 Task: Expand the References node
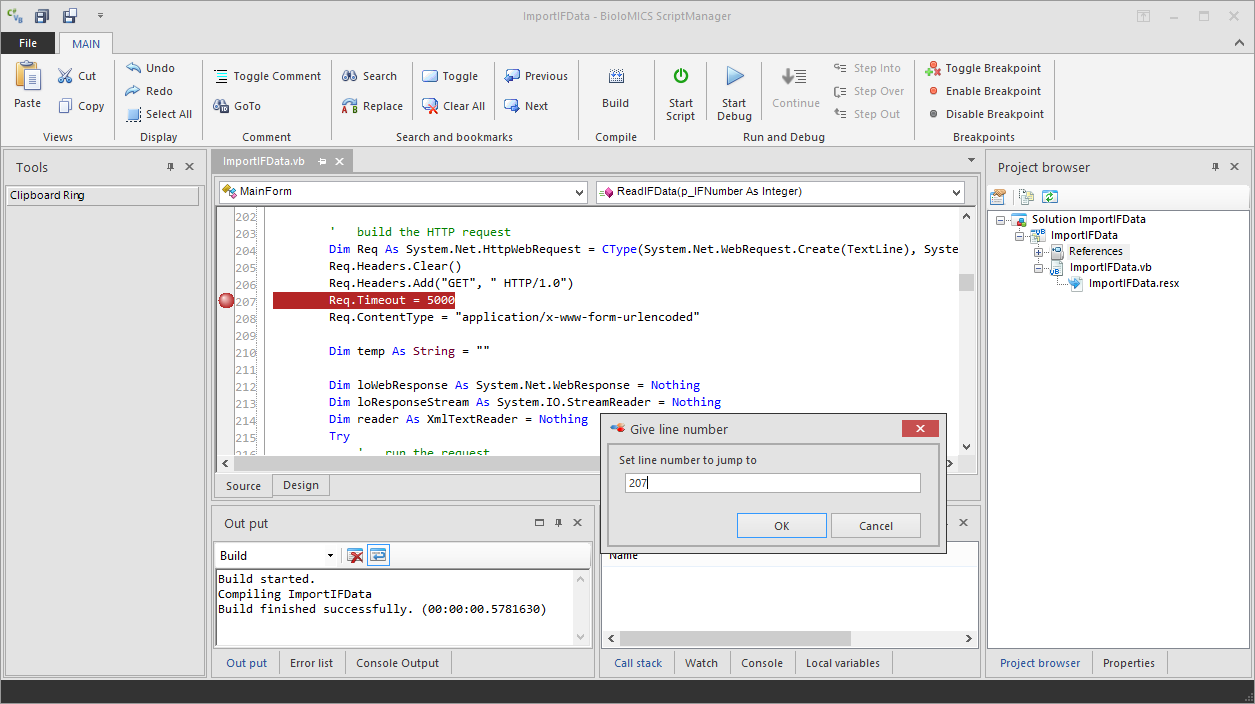click(1038, 252)
